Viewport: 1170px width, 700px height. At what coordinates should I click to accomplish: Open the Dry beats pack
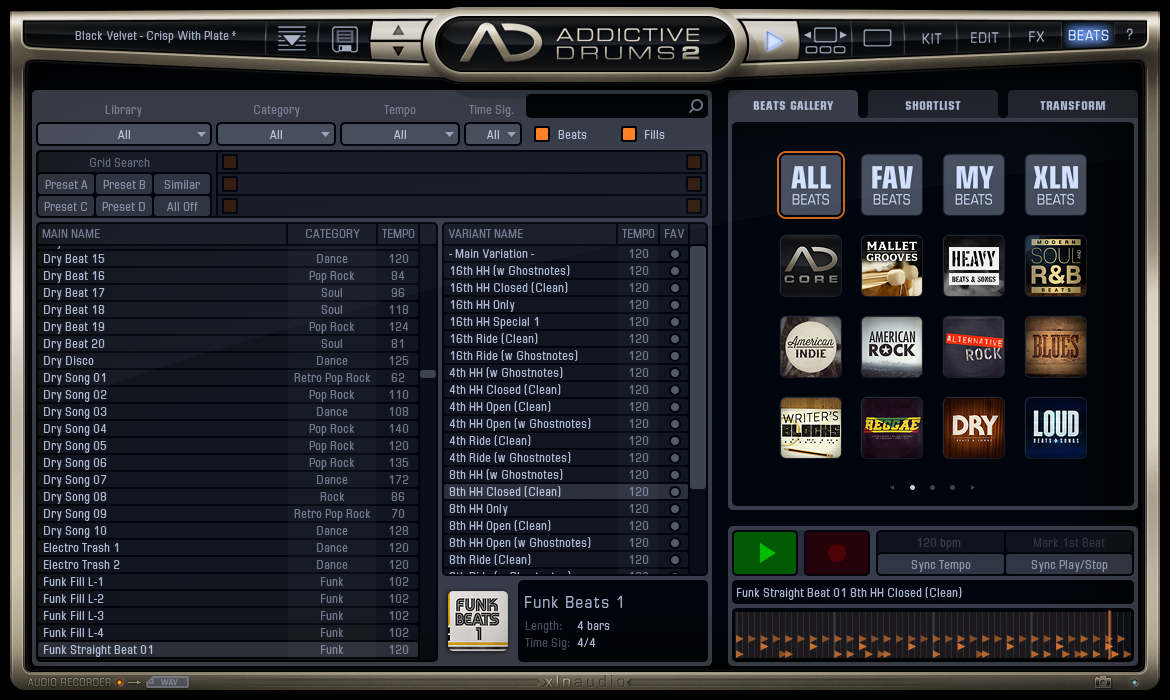[x=974, y=428]
